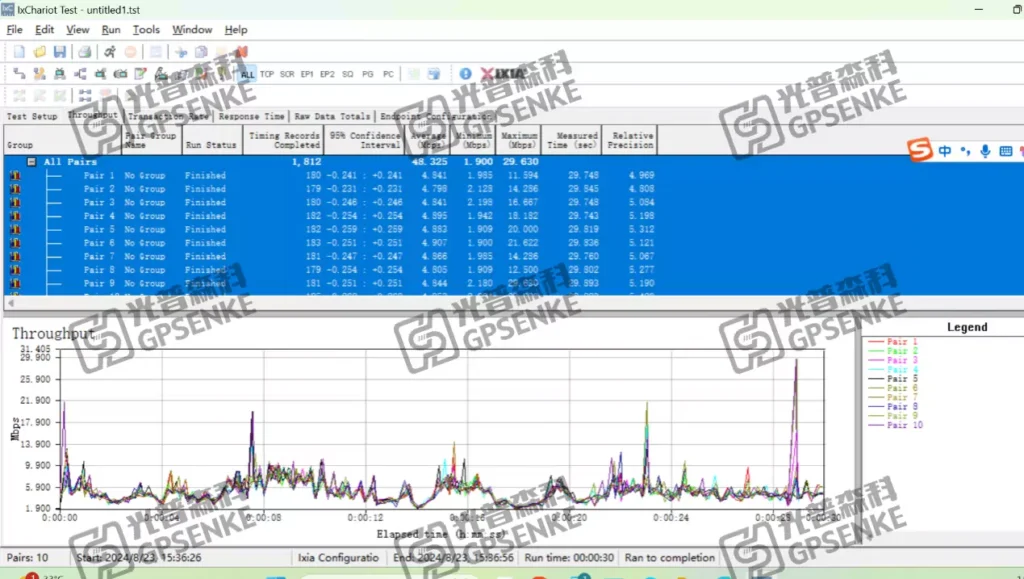Screen dimensions: 1024x579
Task: Click the Sogou S input method icon
Action: point(920,150)
